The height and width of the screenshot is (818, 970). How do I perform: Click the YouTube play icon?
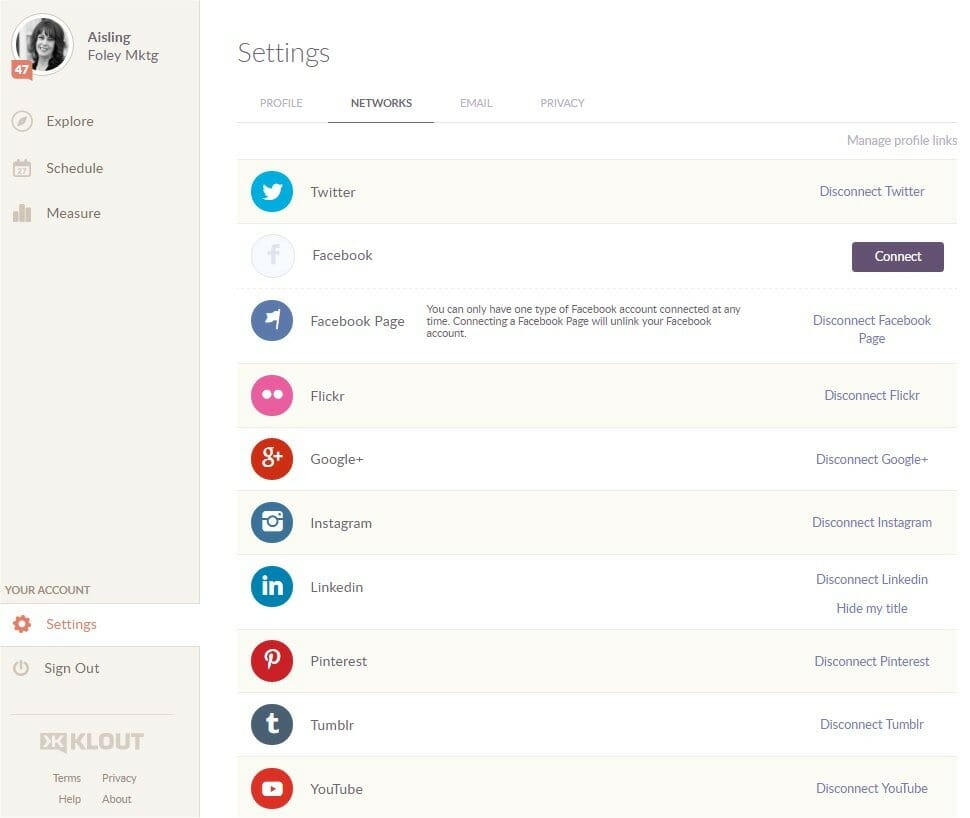point(272,788)
